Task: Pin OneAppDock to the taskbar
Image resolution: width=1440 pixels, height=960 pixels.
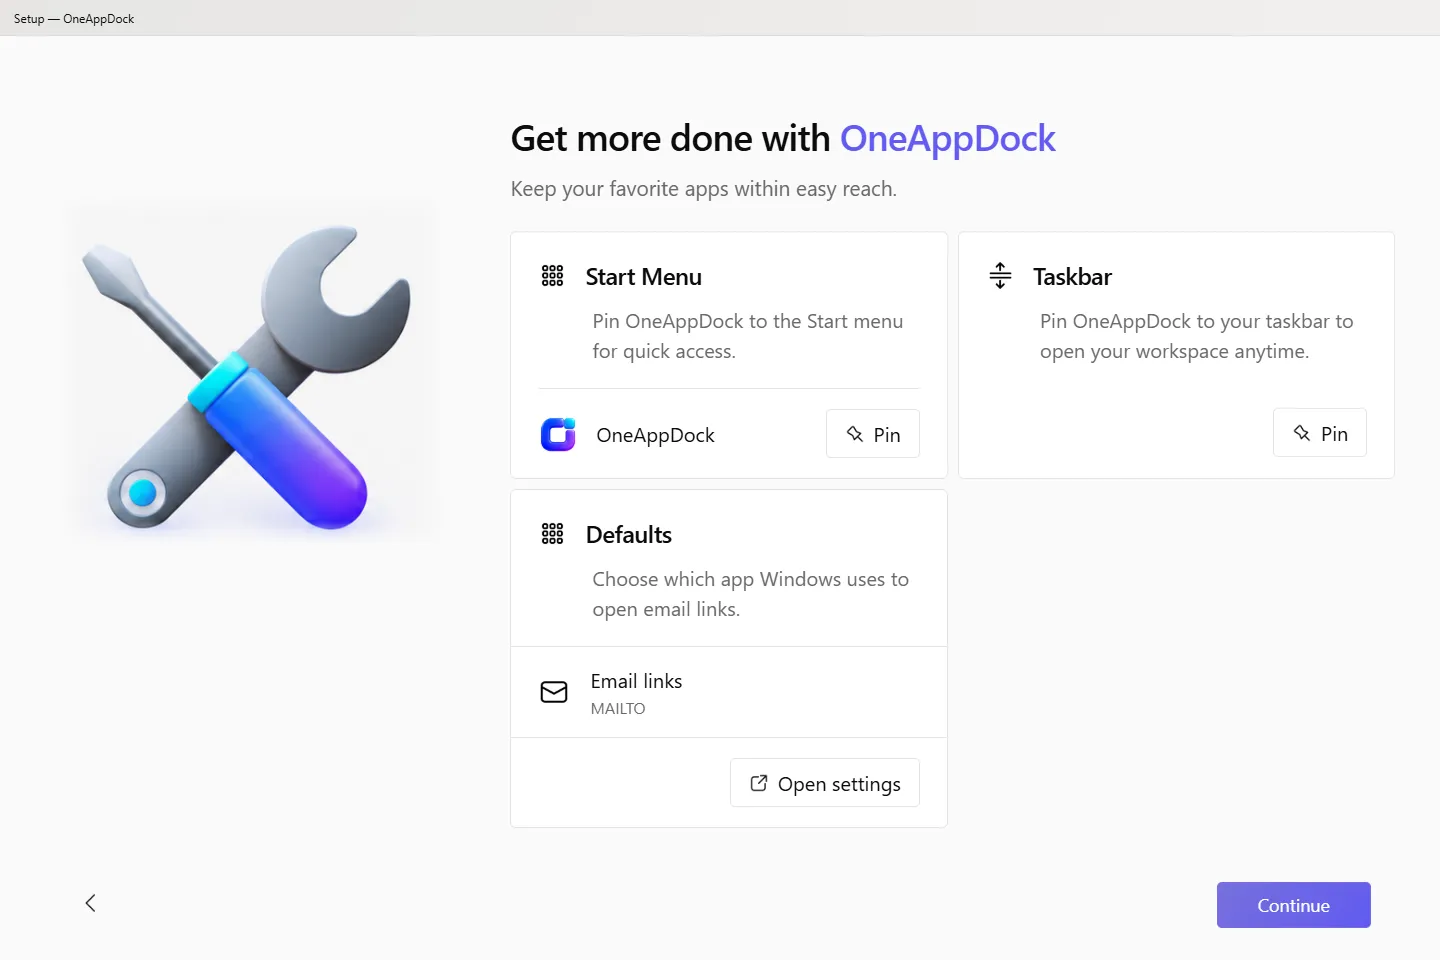Action: (1320, 433)
